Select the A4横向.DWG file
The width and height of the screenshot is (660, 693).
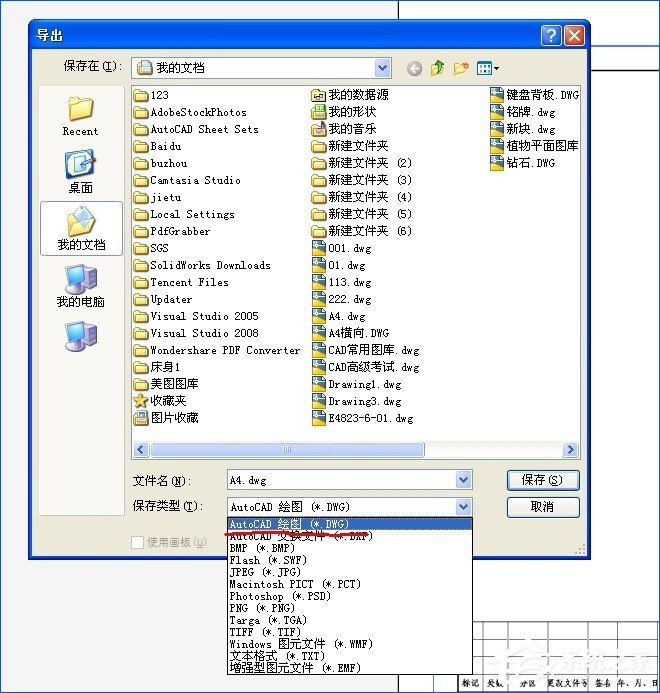[351, 333]
